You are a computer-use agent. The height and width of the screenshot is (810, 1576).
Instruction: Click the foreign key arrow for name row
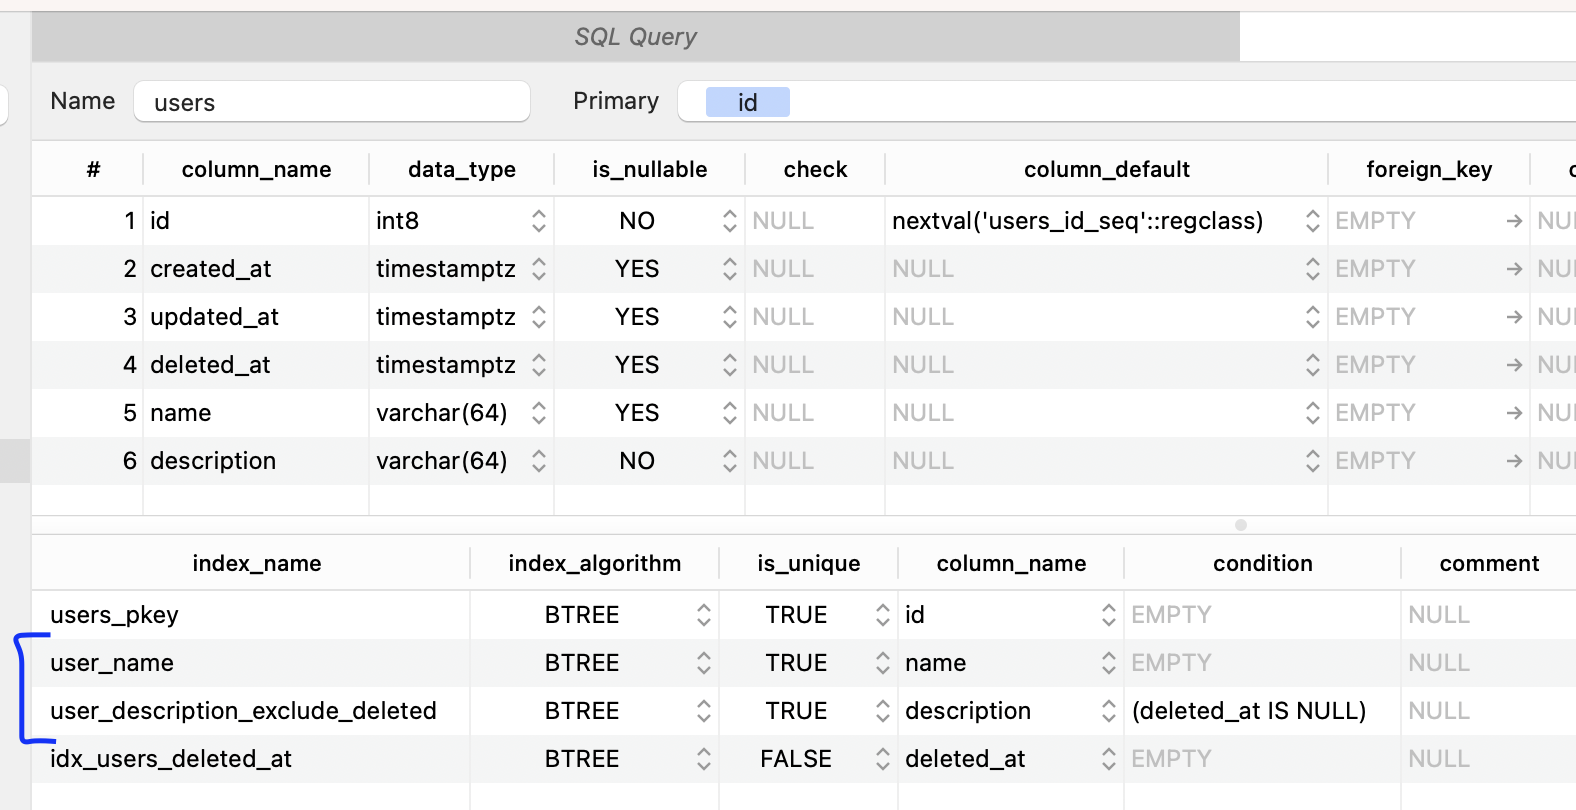coord(1514,413)
